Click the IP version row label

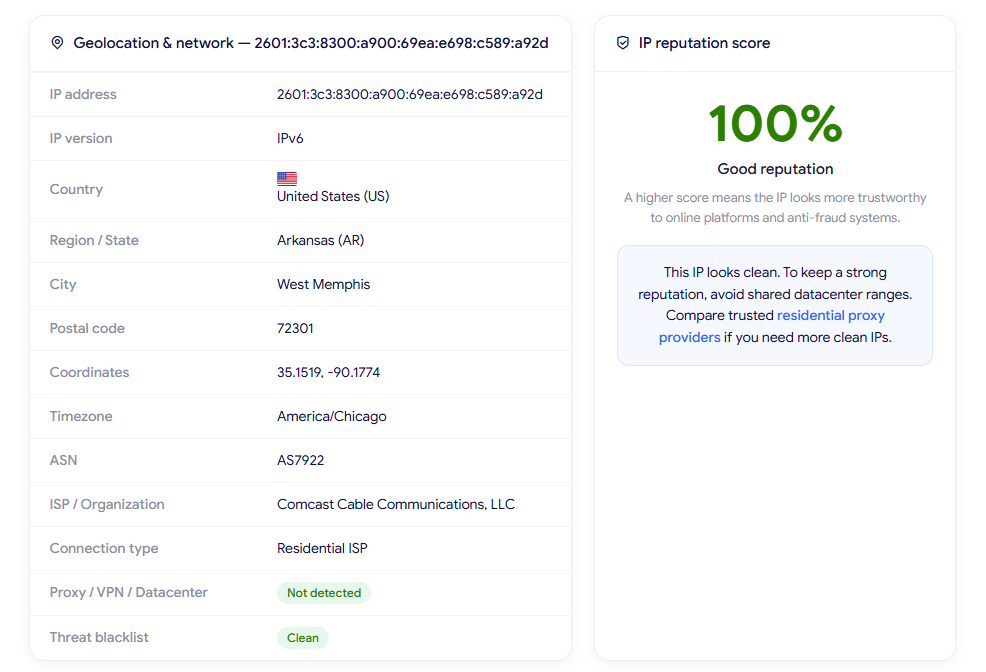(81, 138)
